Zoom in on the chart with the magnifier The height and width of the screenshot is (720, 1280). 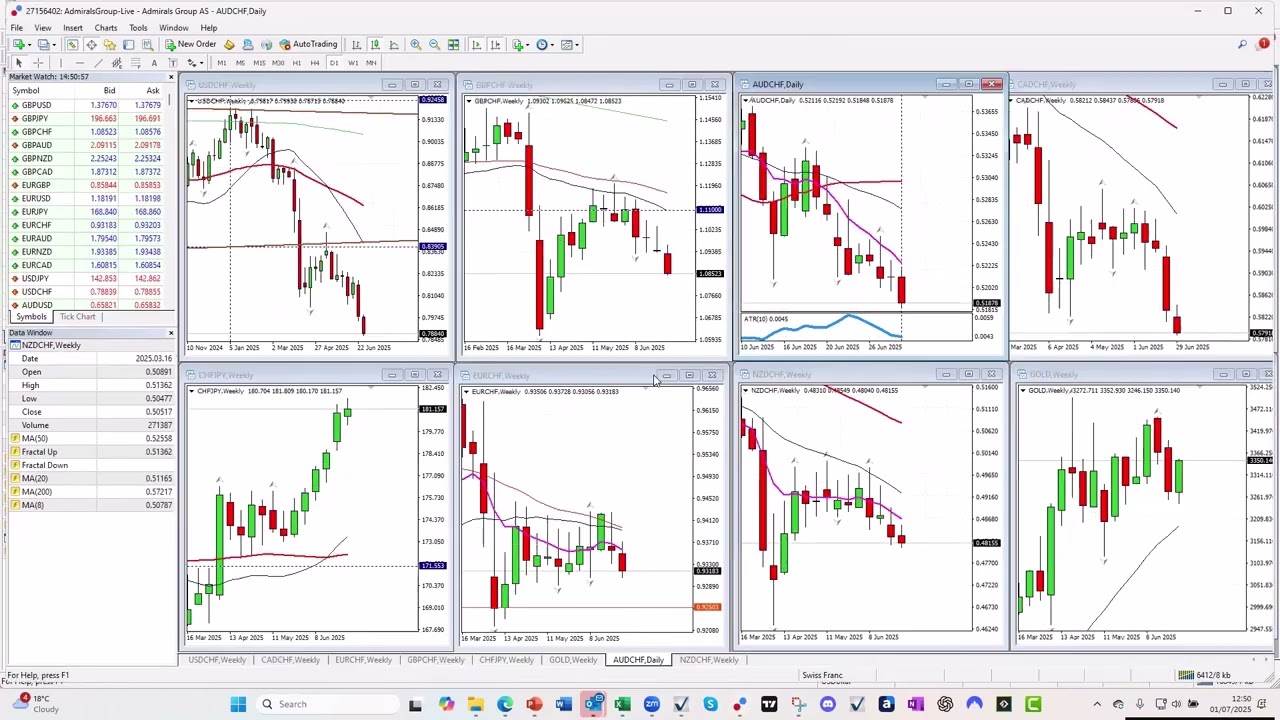(416, 44)
